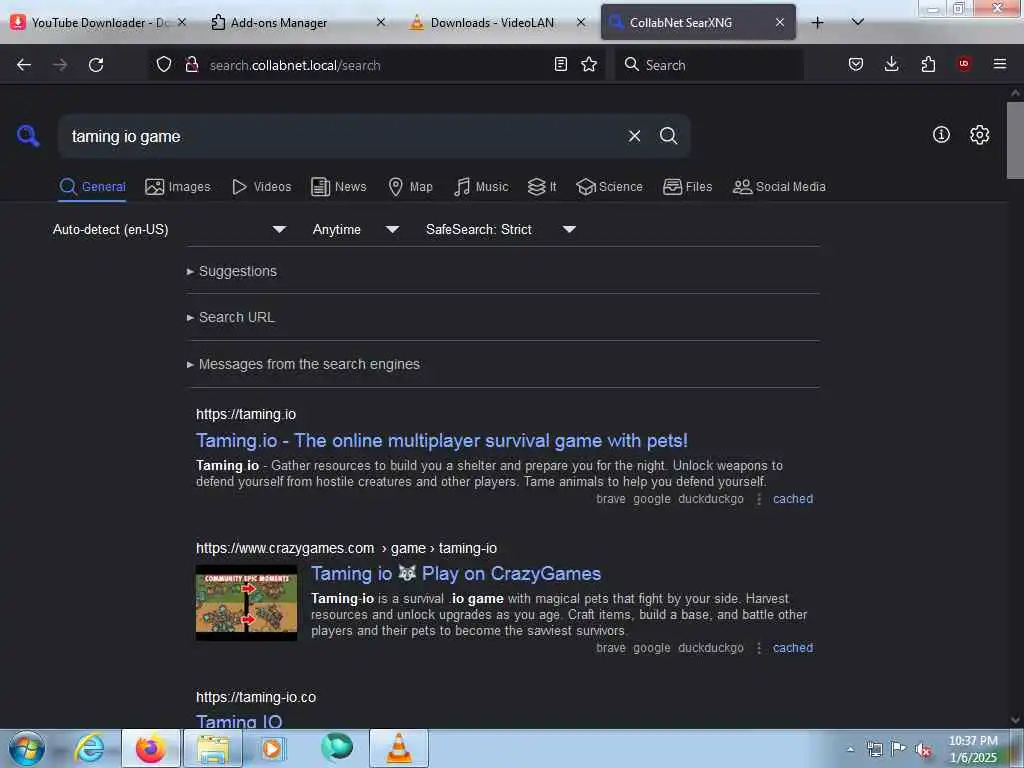
Task: Click the taming io game search field
Action: point(345,136)
